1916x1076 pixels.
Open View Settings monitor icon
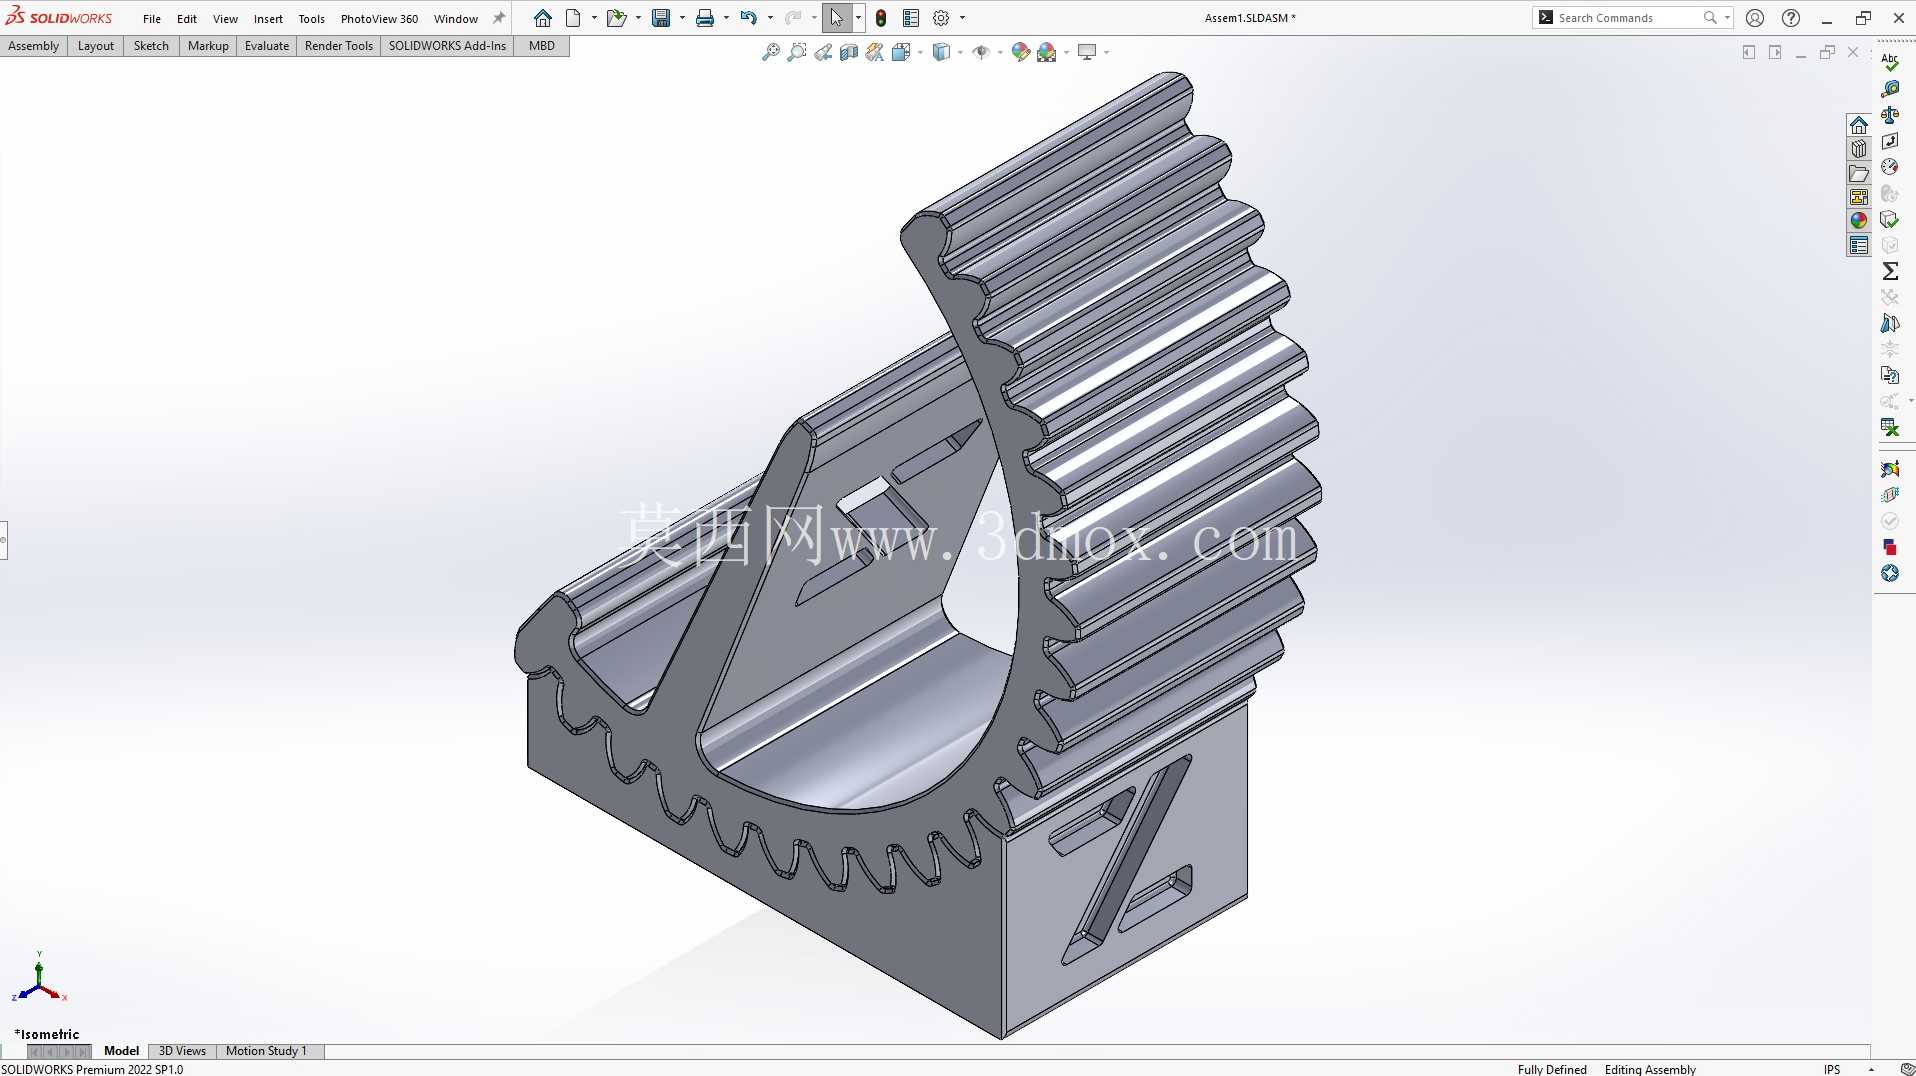tap(1087, 52)
